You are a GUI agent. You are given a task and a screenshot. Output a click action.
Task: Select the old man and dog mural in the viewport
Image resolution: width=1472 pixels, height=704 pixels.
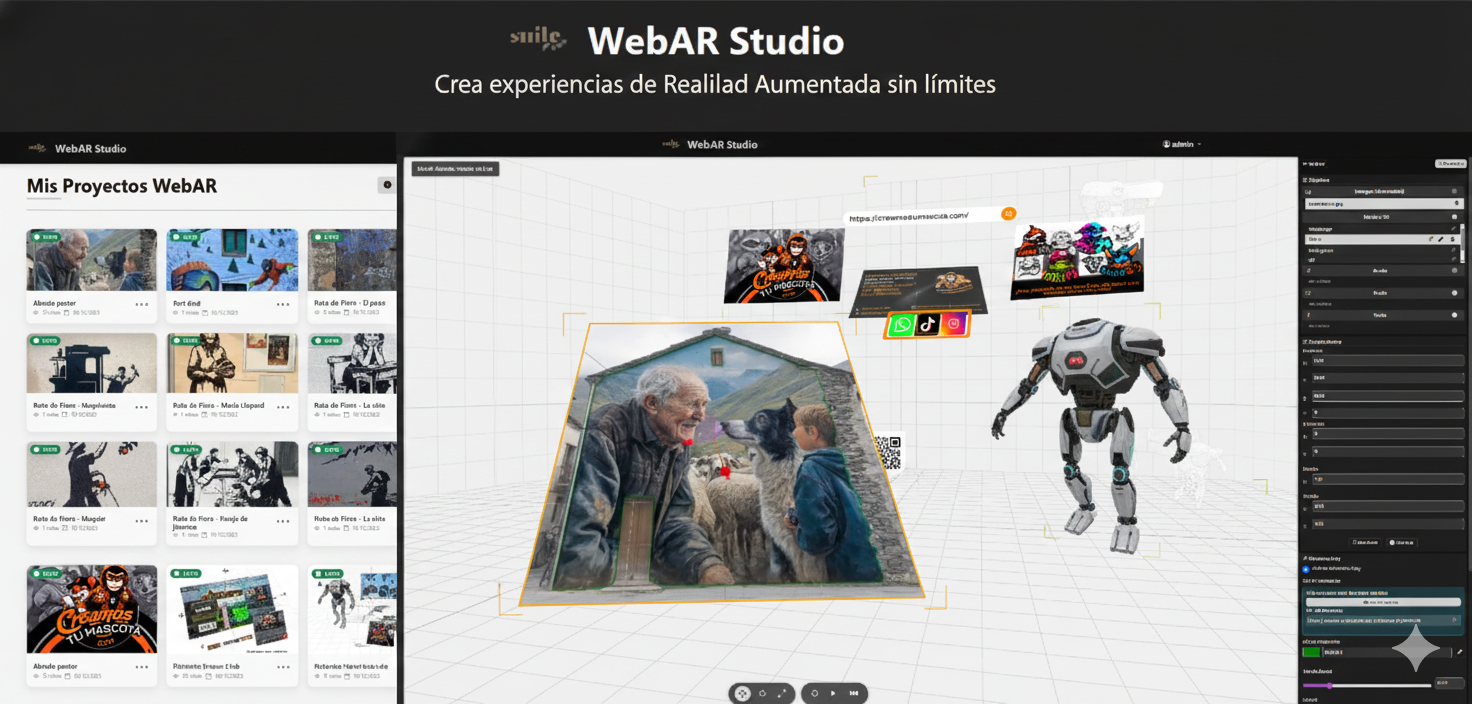(x=720, y=465)
